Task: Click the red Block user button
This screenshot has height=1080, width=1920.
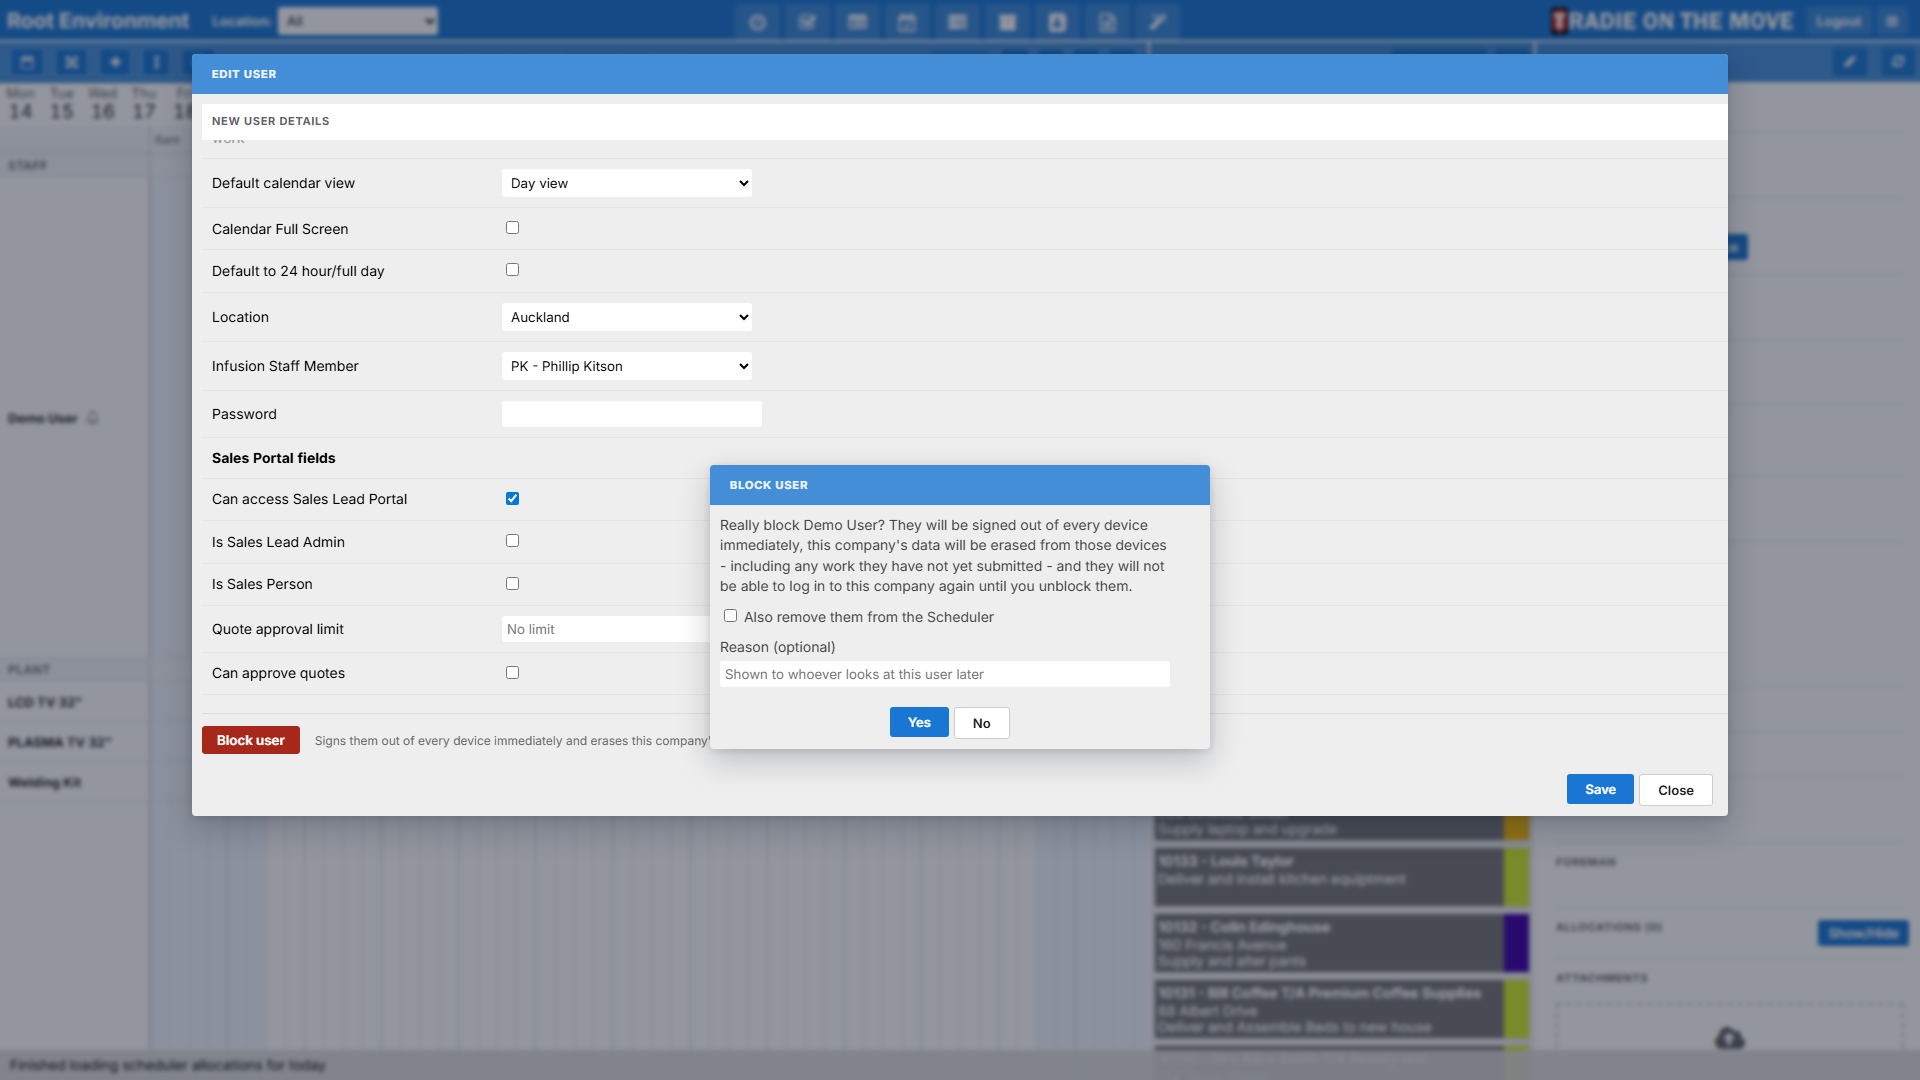Action: click(251, 740)
